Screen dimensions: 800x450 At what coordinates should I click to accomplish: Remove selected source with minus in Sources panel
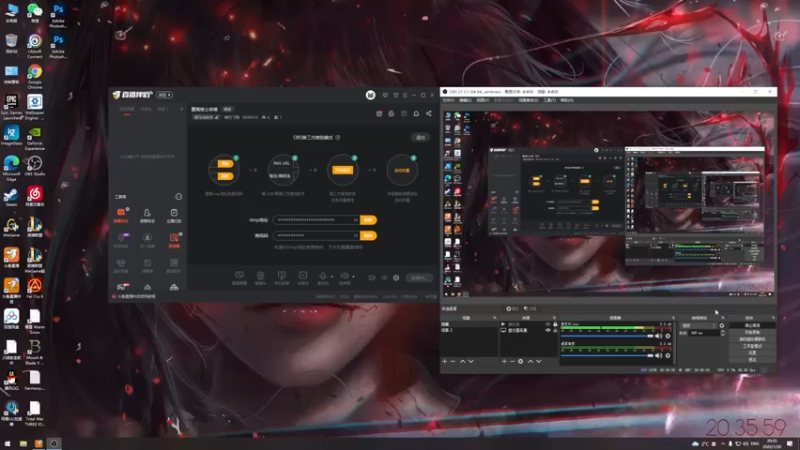(512, 361)
